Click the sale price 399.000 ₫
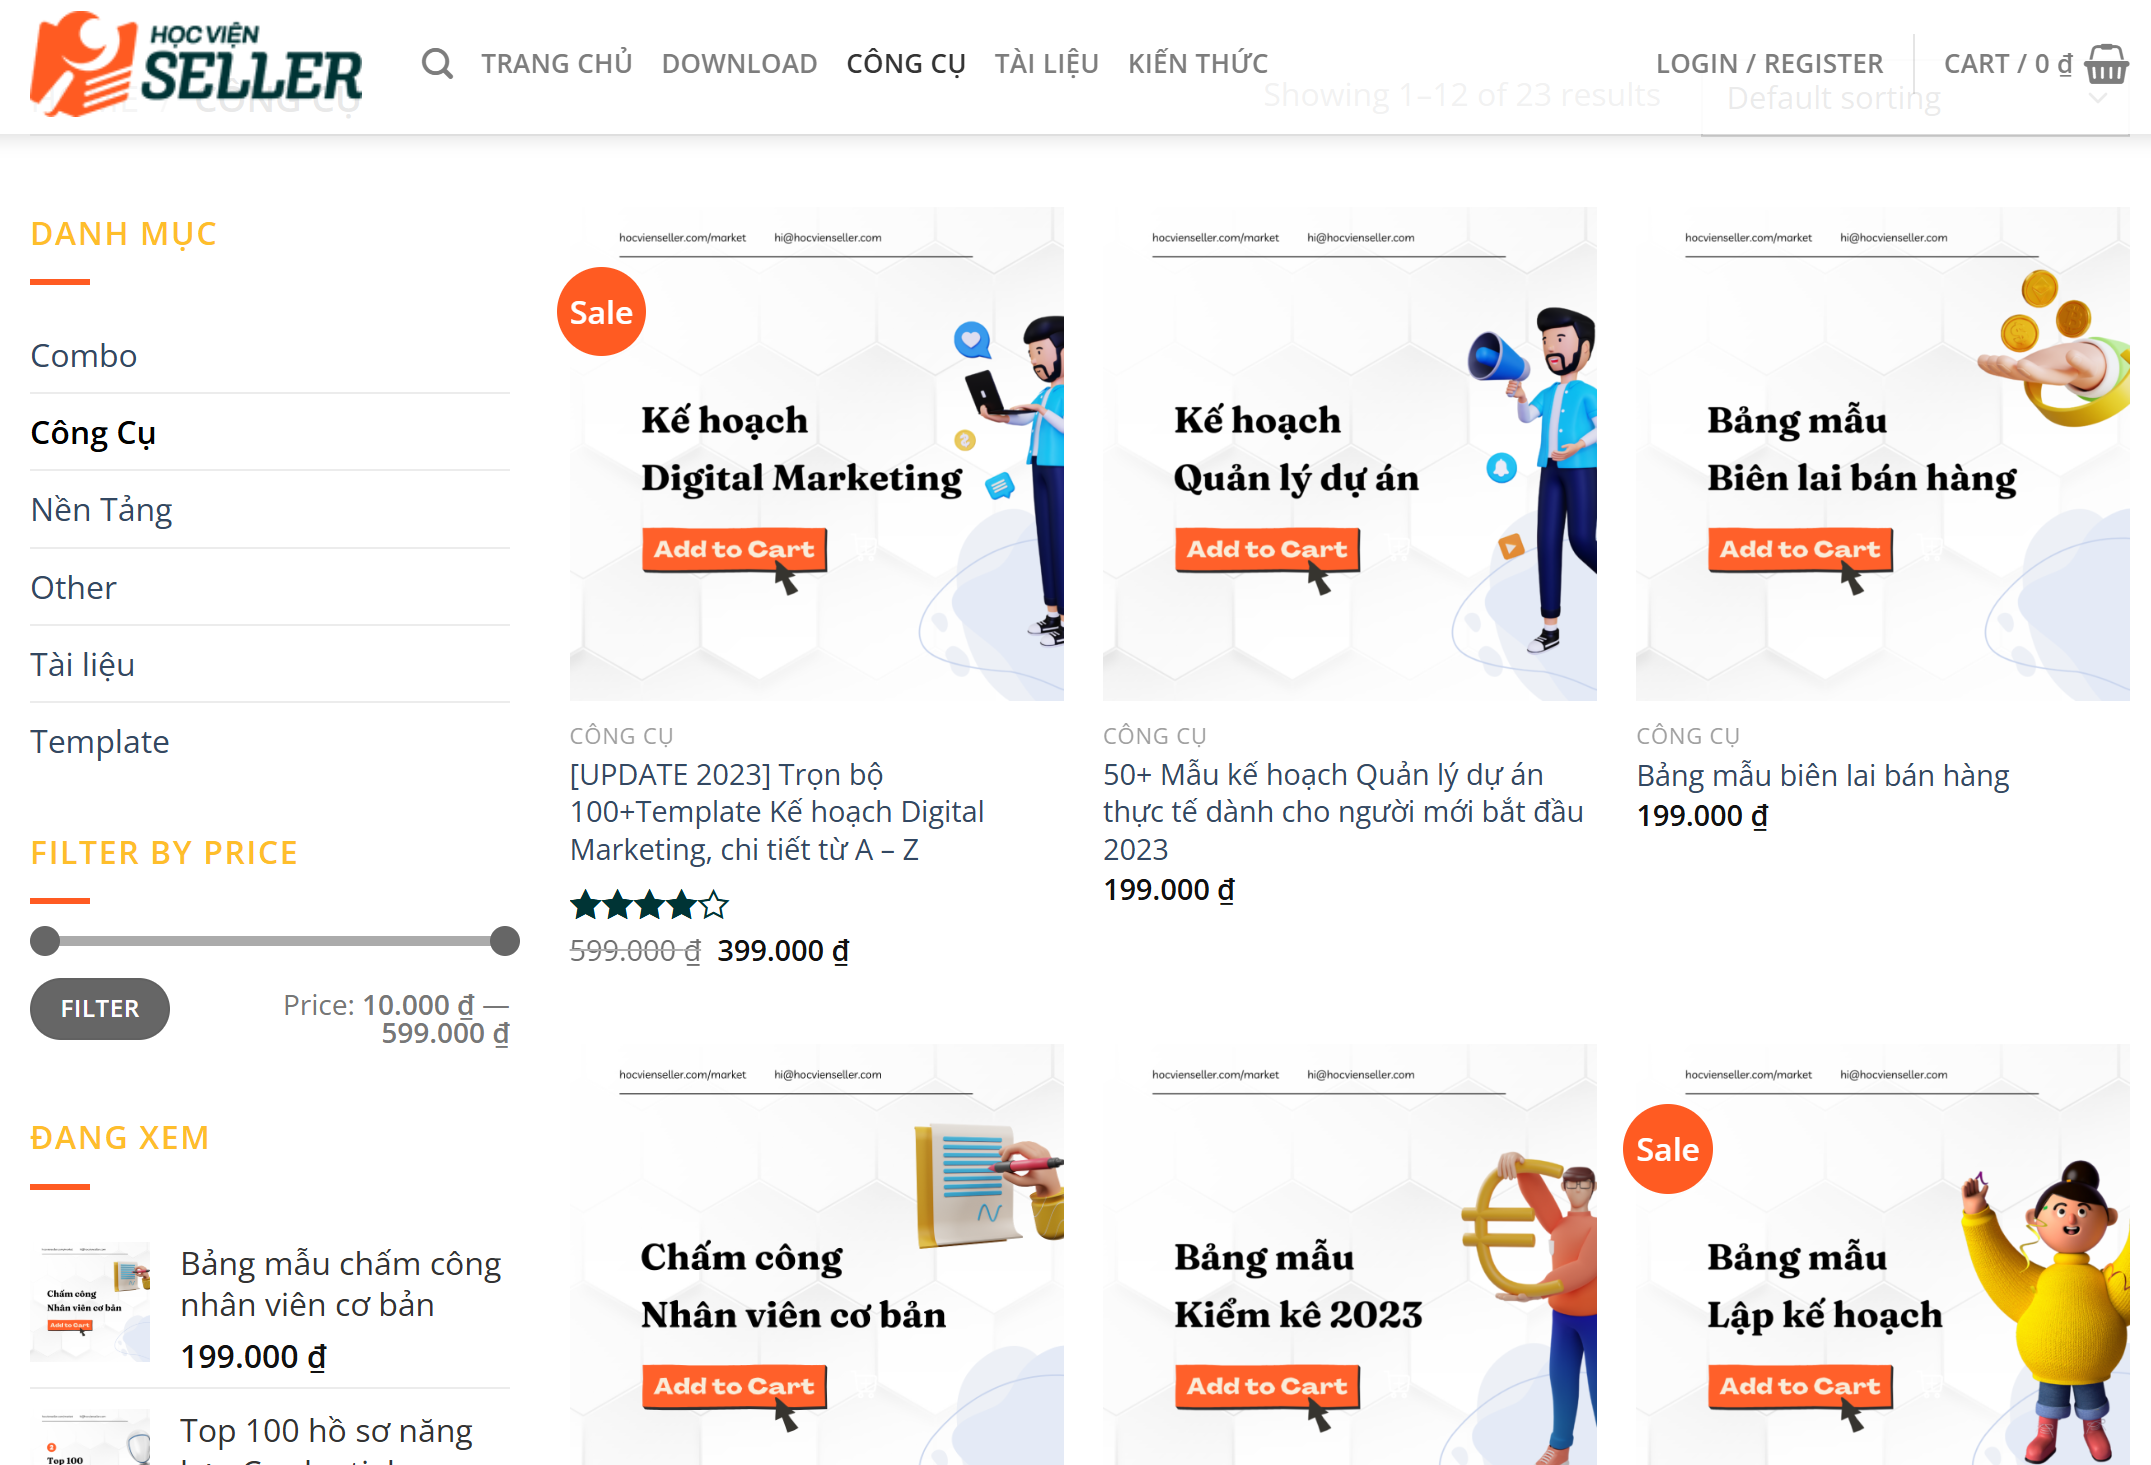 point(783,950)
